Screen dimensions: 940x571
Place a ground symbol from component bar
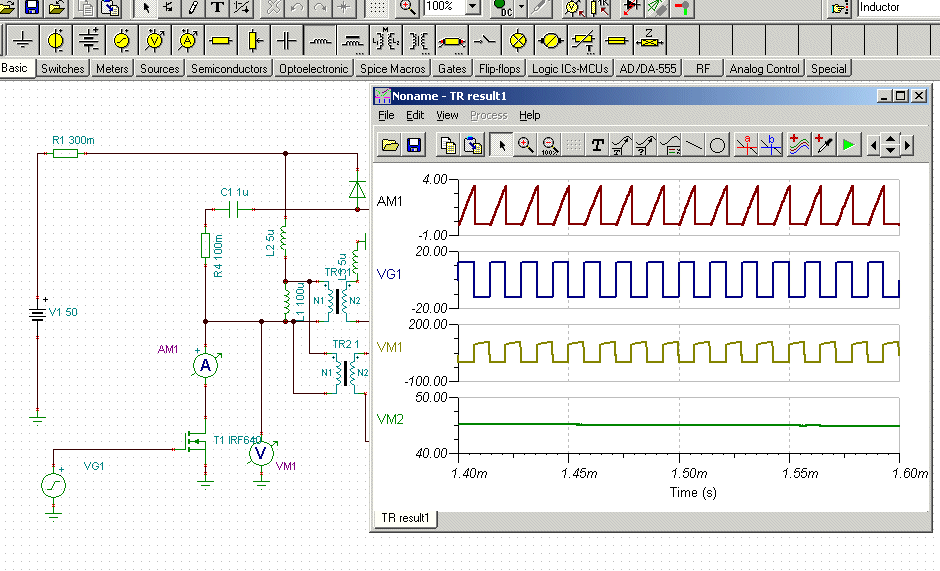(23, 41)
